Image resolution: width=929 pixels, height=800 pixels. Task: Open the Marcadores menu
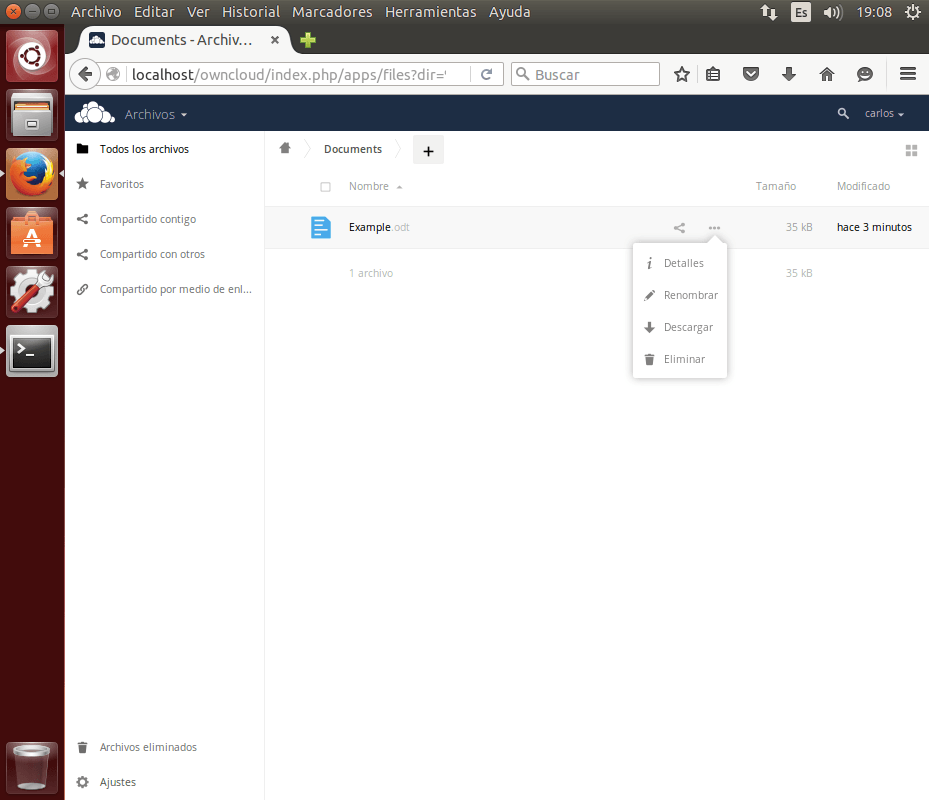tap(332, 12)
